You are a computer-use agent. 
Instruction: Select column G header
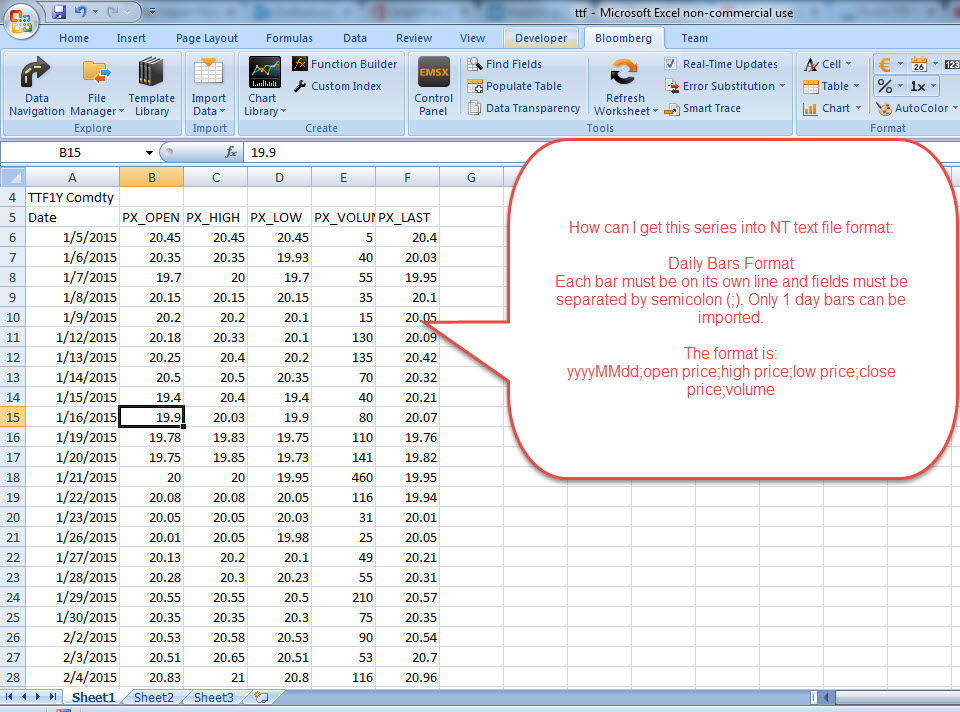(x=471, y=178)
